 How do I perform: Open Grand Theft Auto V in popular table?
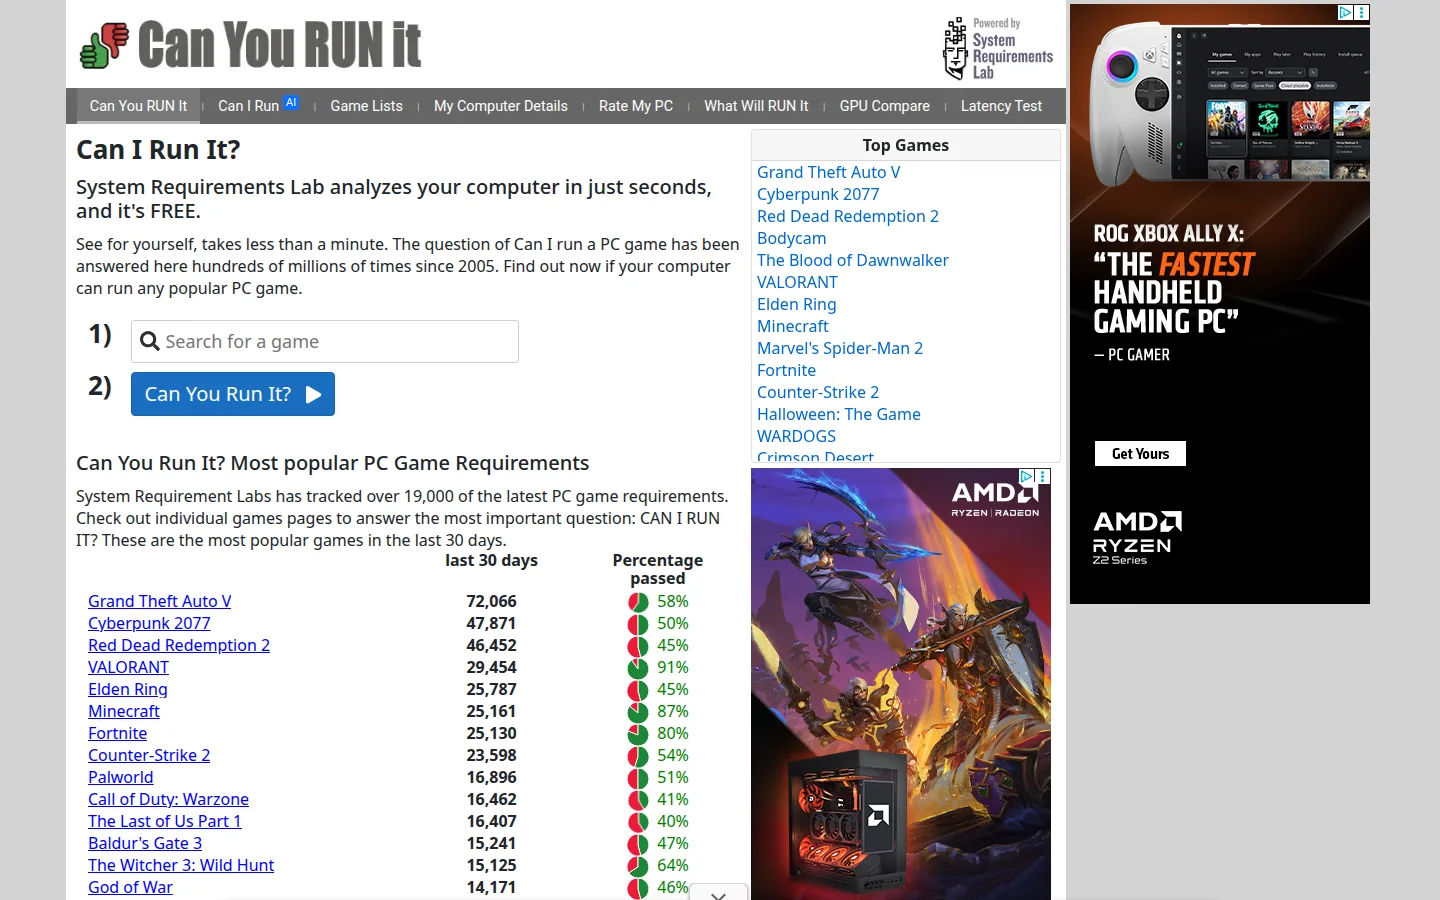pos(159,601)
